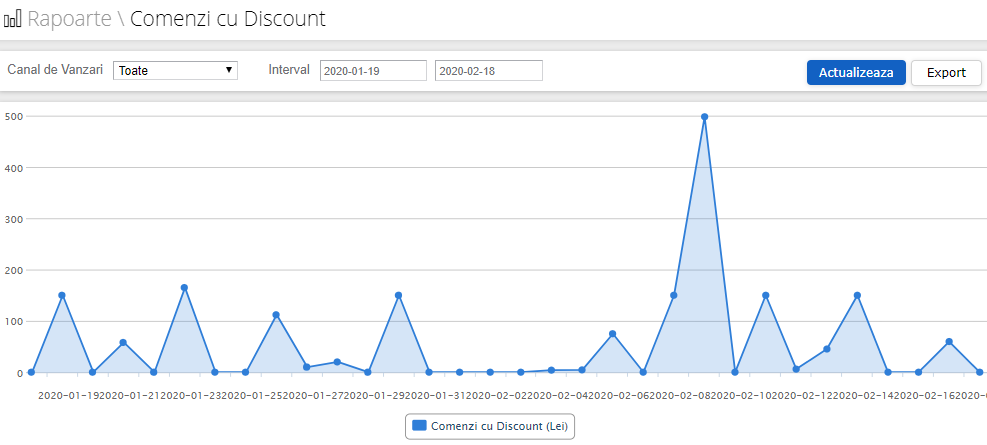This screenshot has width=987, height=445.
Task: Click the bar chart icon beside Rapoarte
Action: (13, 19)
